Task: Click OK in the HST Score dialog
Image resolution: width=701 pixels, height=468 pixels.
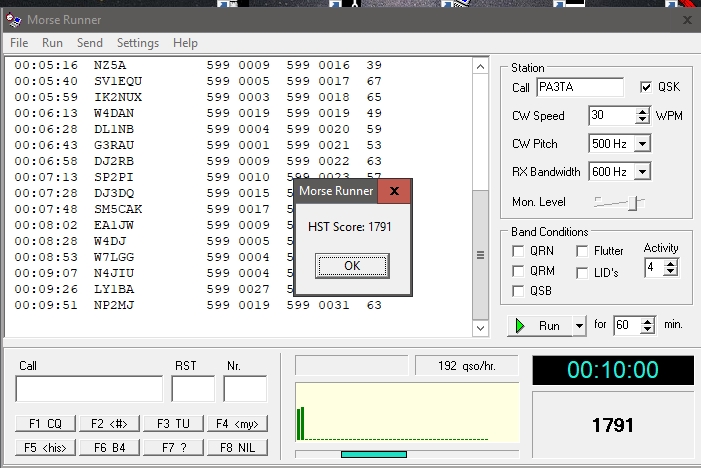Action: [x=352, y=266]
